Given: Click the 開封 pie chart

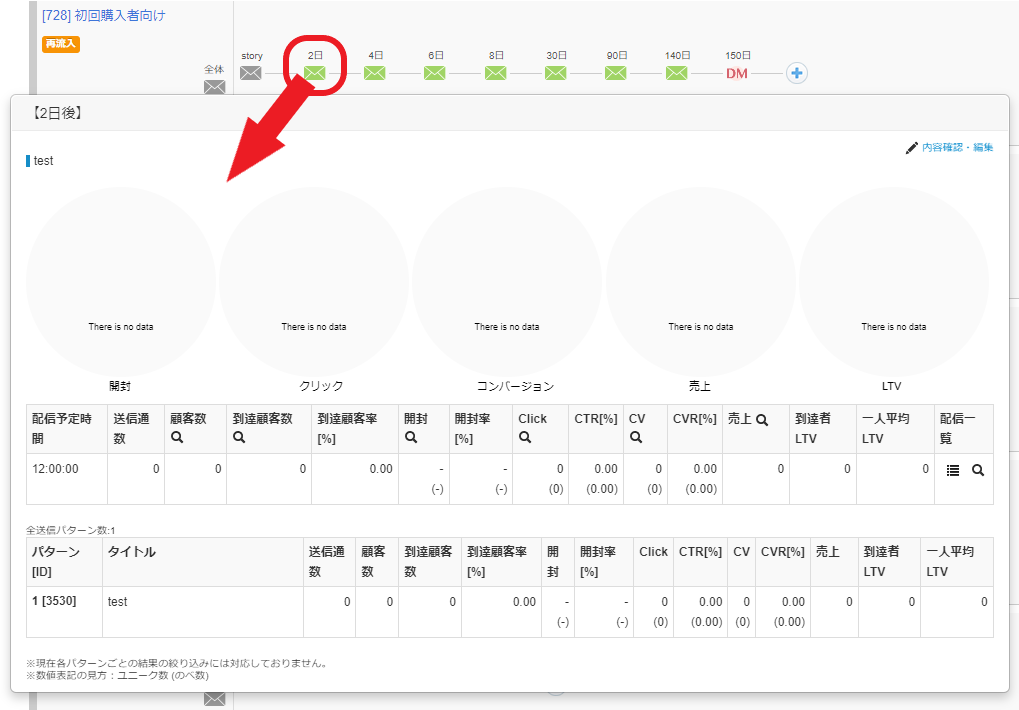Looking at the screenshot, I should (x=120, y=281).
